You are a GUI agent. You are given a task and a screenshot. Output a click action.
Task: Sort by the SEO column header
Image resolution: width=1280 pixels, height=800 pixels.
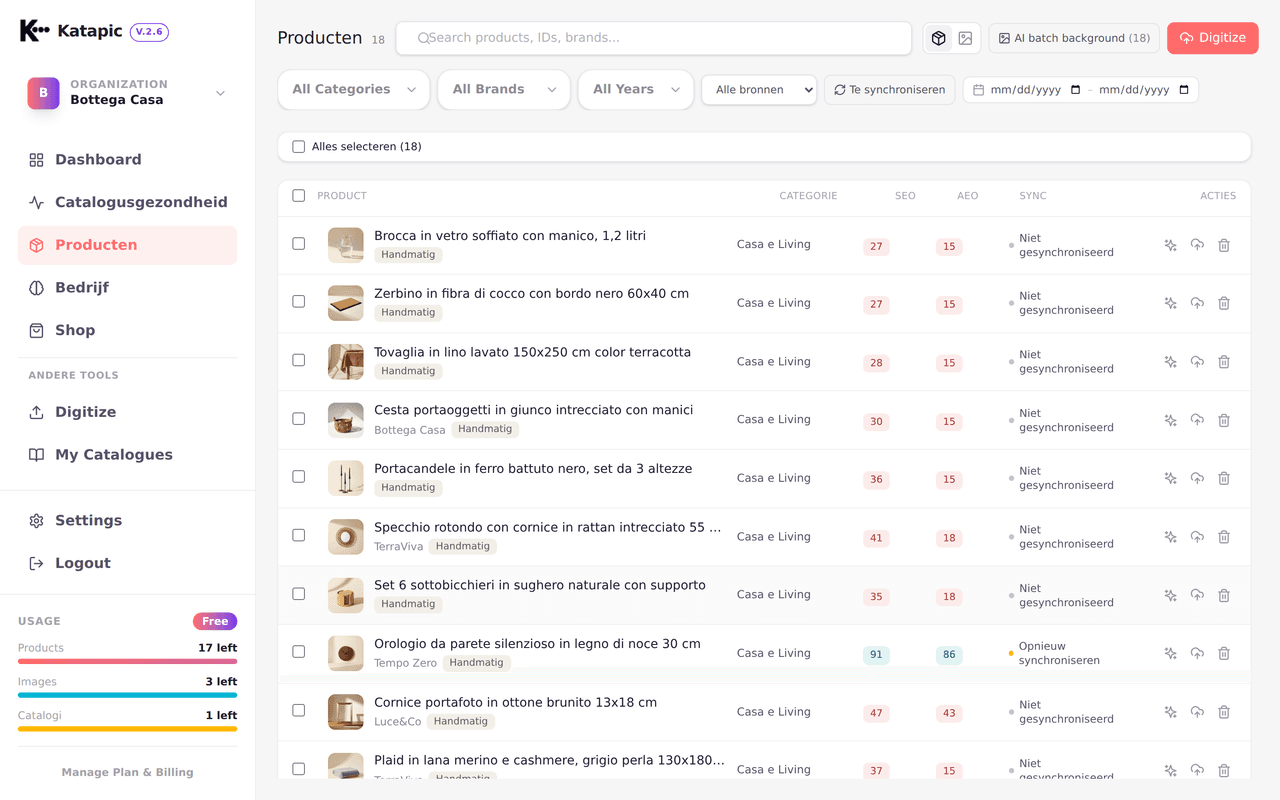point(905,196)
